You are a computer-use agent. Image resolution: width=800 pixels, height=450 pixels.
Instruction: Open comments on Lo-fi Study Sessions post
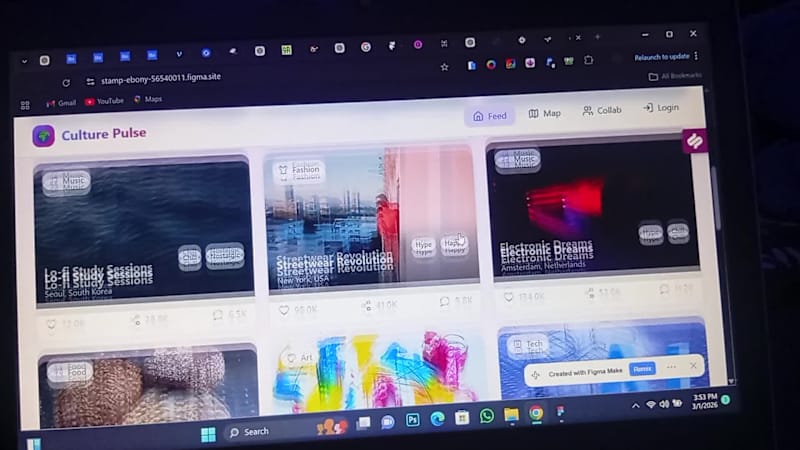(218, 315)
